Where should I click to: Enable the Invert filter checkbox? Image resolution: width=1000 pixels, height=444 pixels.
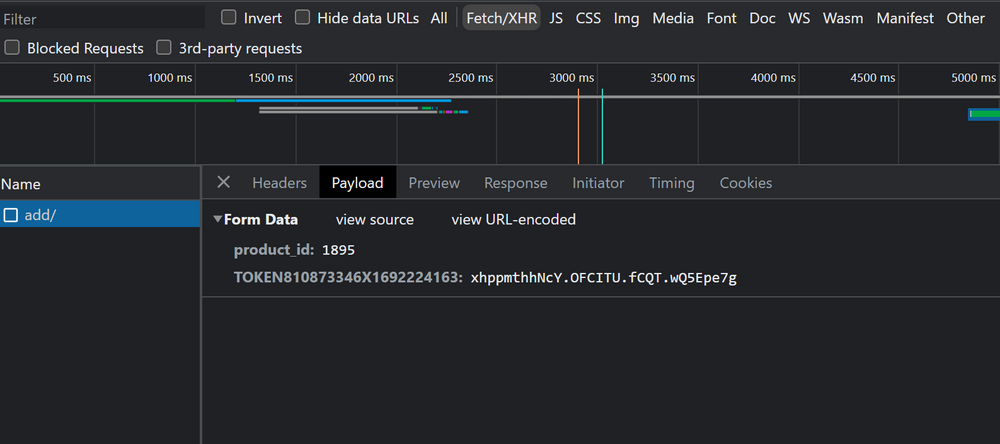229,18
